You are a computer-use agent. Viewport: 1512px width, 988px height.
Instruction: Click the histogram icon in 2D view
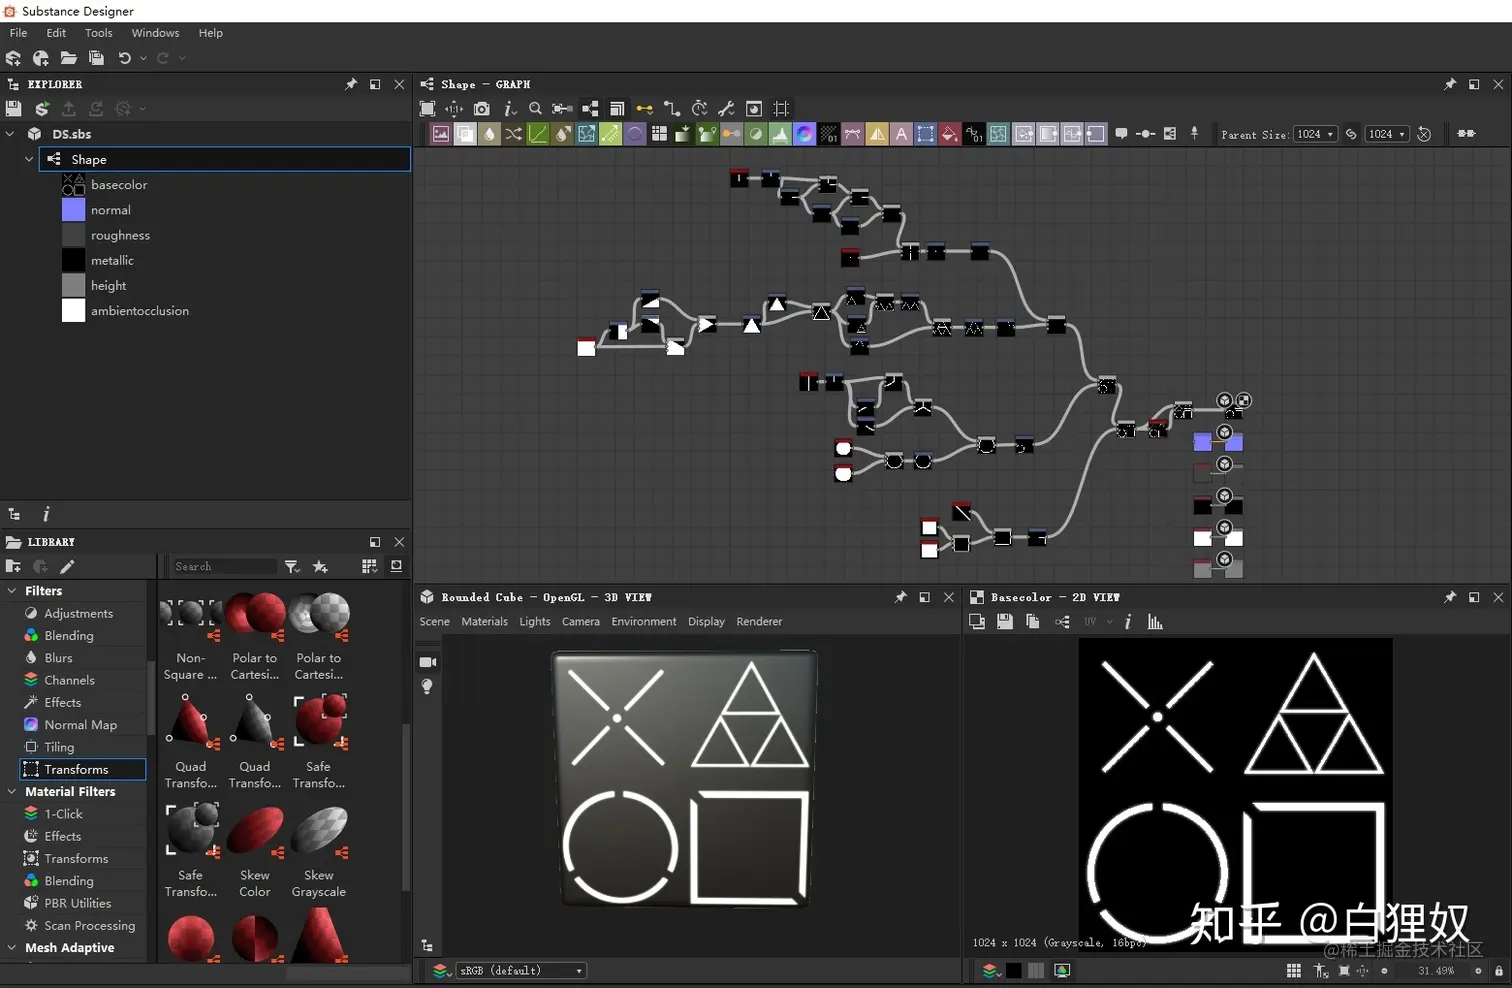coord(1155,622)
